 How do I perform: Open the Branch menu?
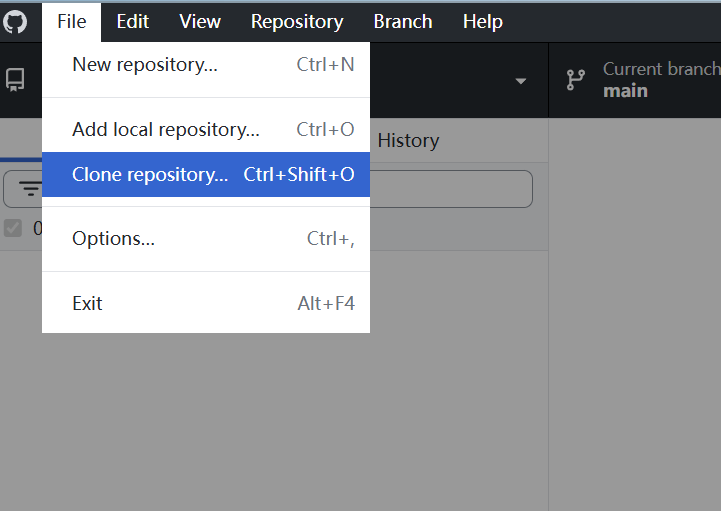click(402, 21)
